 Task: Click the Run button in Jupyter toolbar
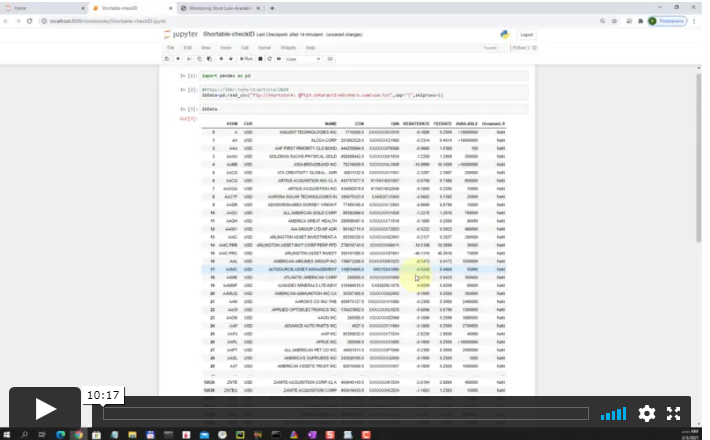(246, 59)
